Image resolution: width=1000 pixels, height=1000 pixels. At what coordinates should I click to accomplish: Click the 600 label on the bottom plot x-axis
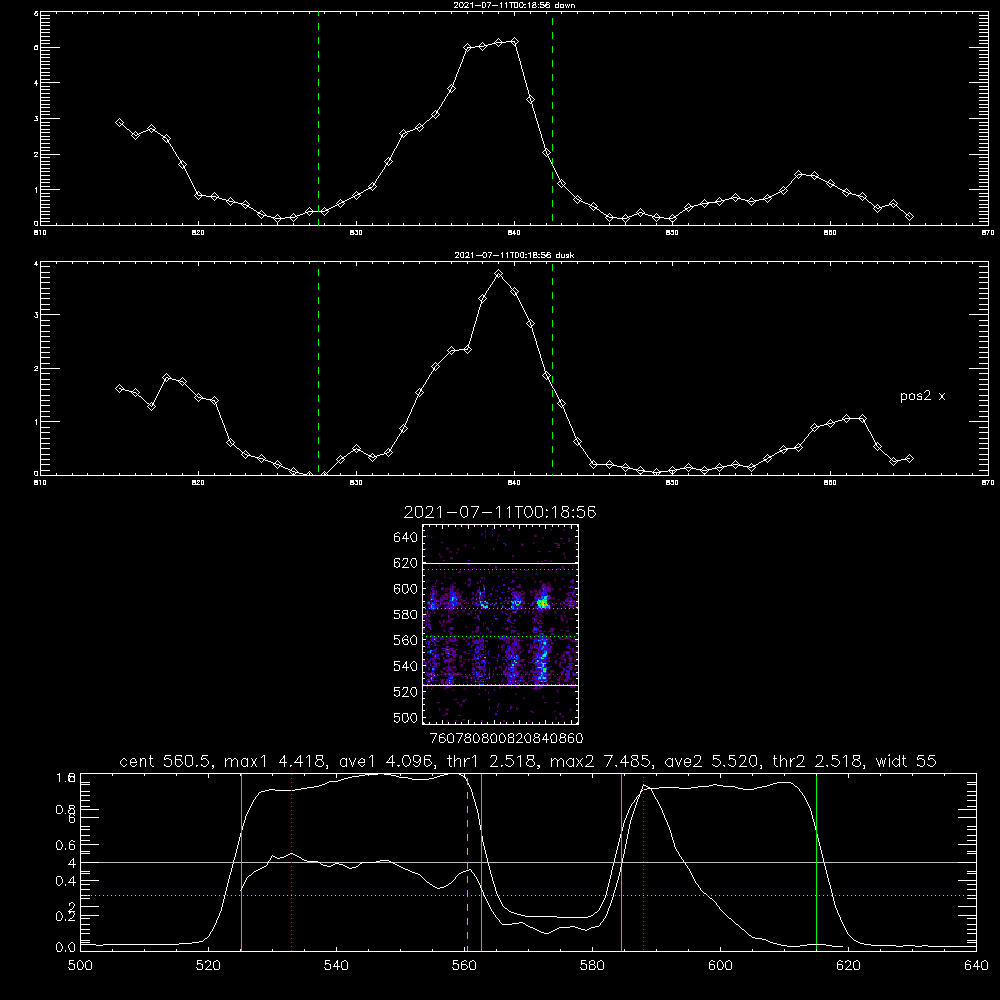tap(721, 966)
